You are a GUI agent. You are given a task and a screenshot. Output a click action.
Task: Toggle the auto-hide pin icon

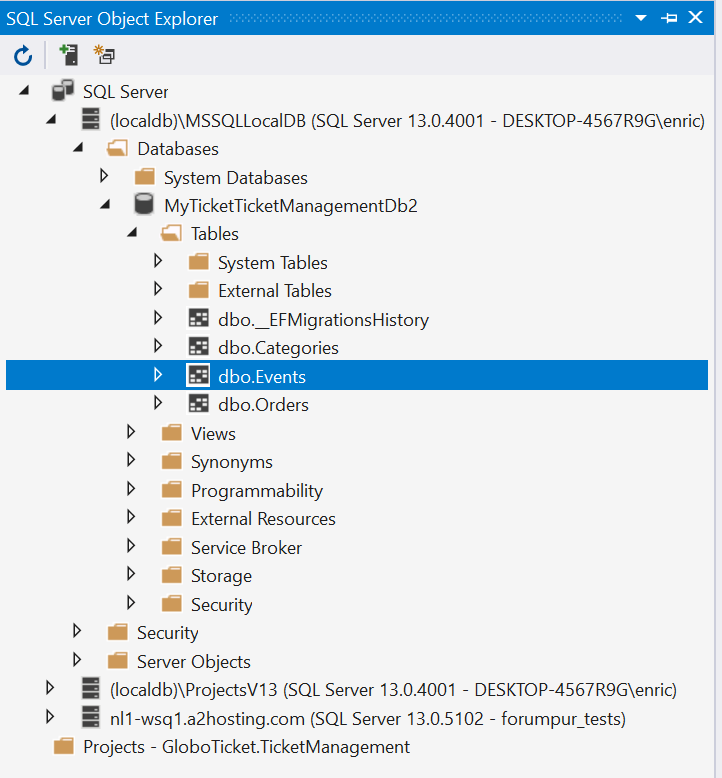tap(669, 18)
